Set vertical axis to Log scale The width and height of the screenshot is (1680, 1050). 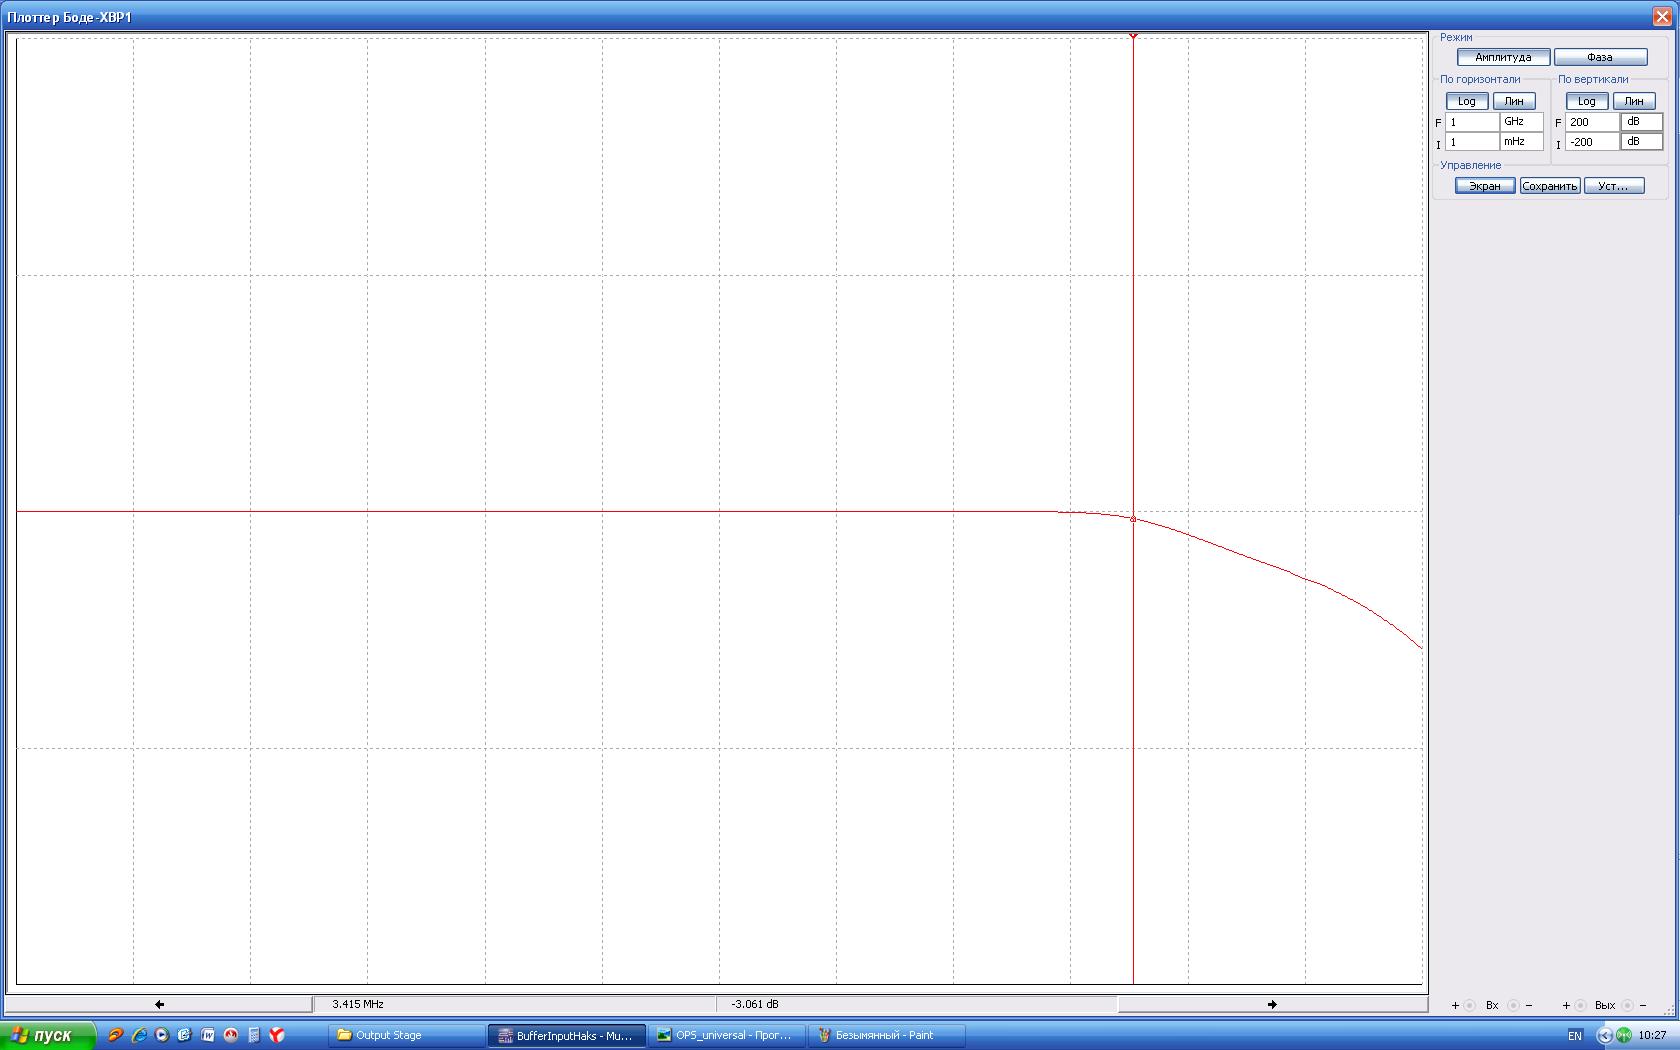[1587, 101]
